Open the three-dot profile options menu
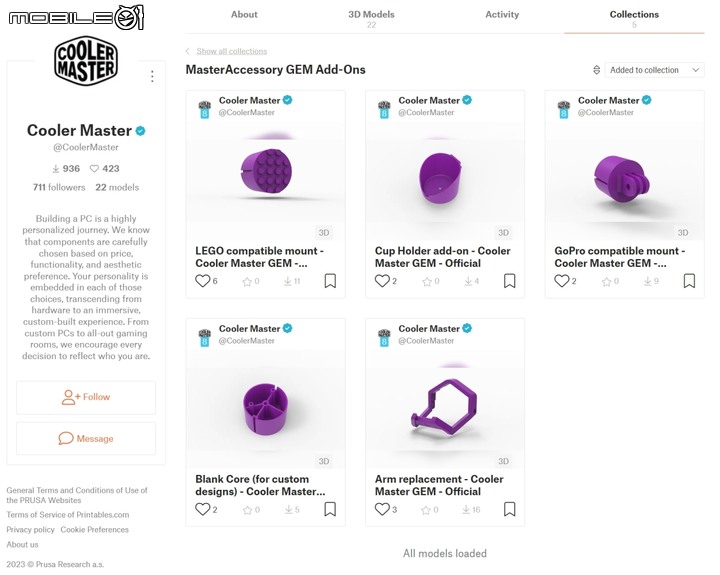Screen dimensions: 720x575 click(x=152, y=76)
